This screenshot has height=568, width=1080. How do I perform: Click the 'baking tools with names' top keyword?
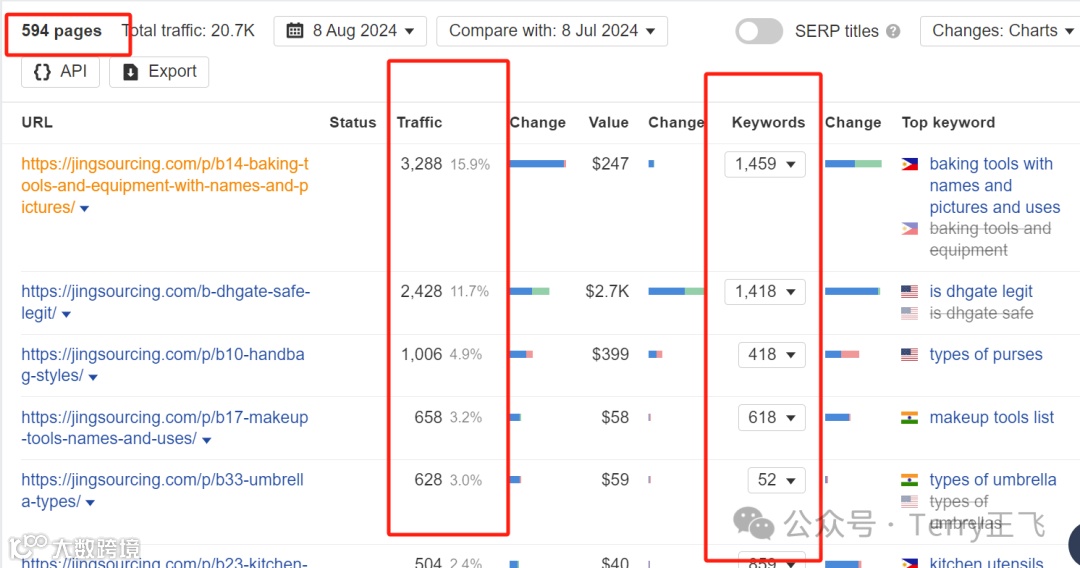[x=995, y=185]
